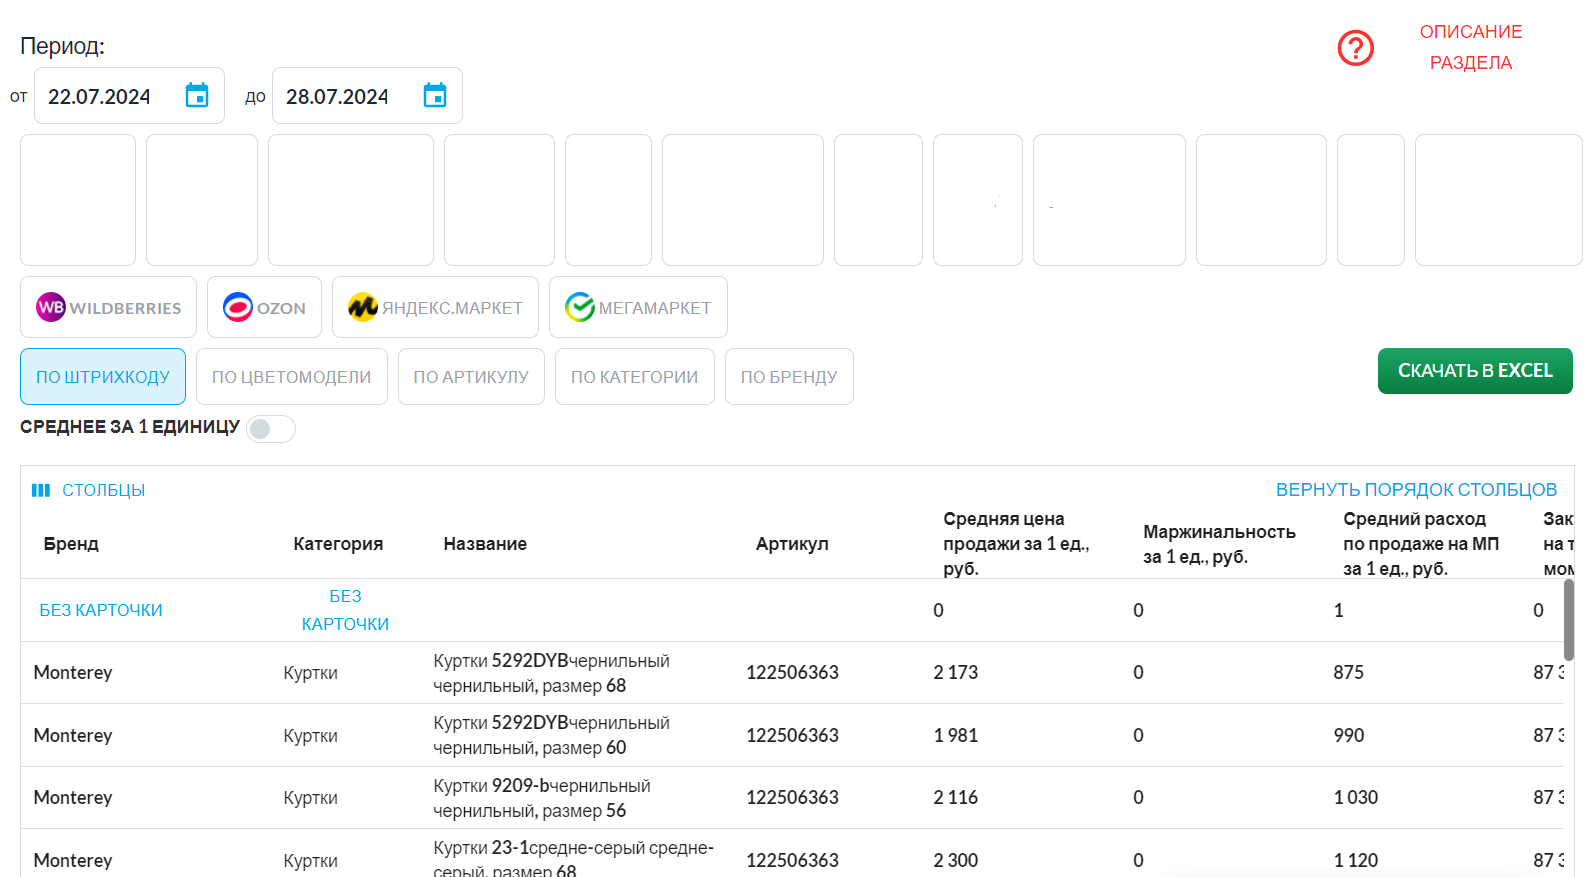Click the Маржинальность за 1 ед. header
This screenshot has height=877, width=1588.
coord(1219,544)
